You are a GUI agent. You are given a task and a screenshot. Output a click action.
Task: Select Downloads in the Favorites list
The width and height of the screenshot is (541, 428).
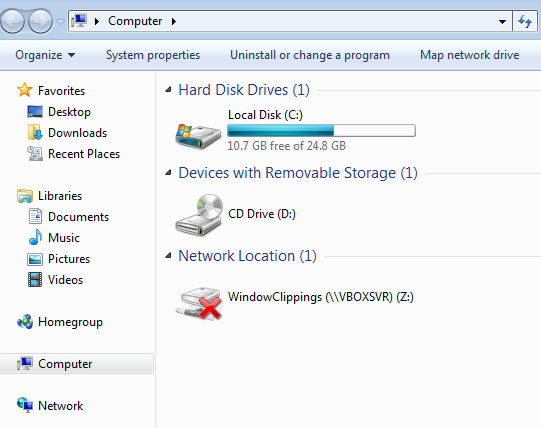(x=77, y=133)
